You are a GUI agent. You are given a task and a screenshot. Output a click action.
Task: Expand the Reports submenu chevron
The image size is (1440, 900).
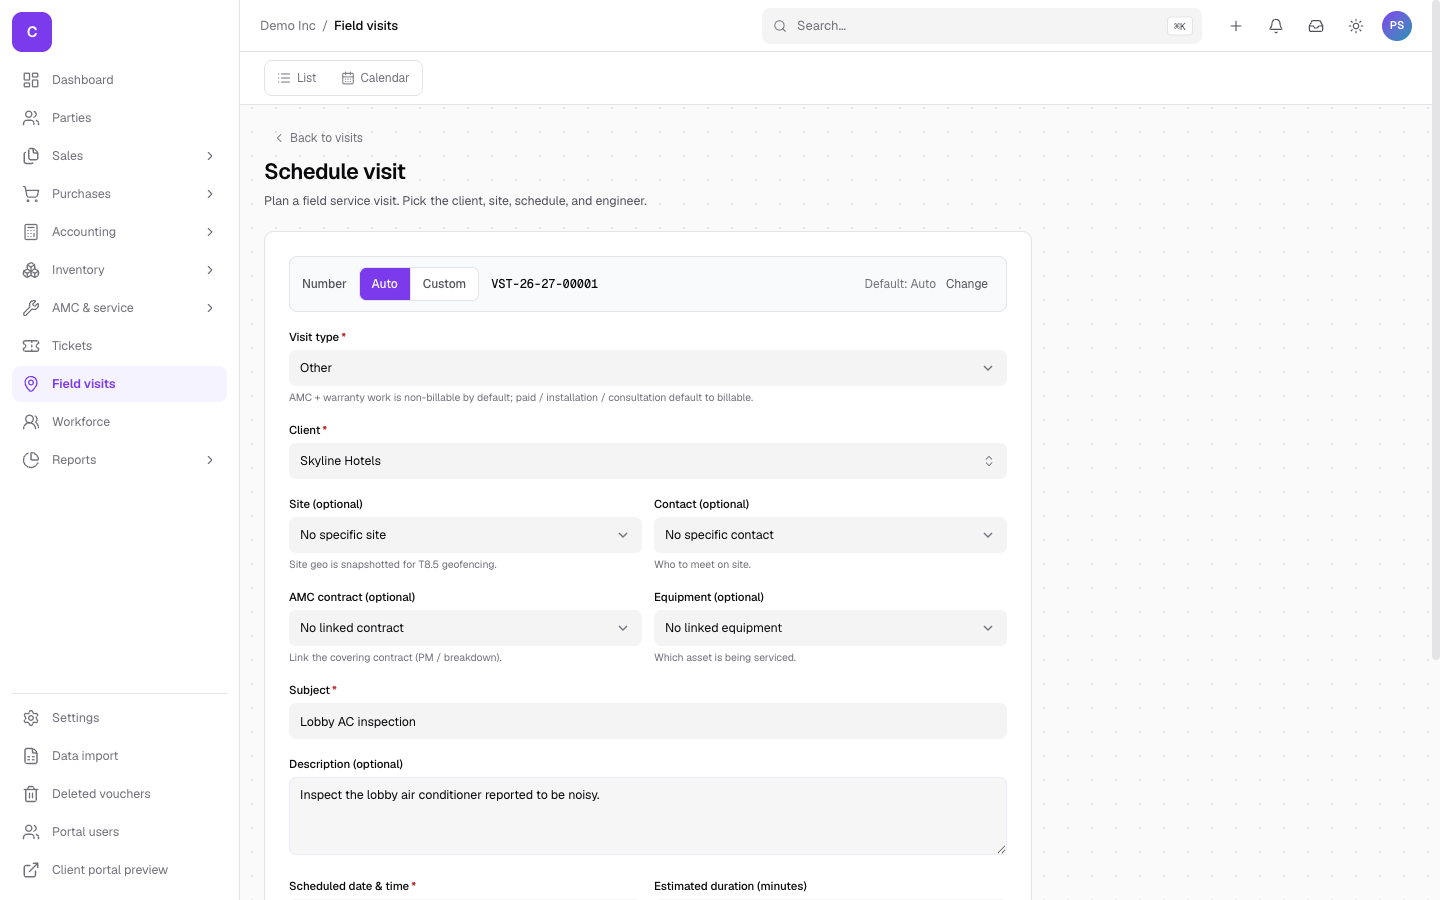[210, 460]
